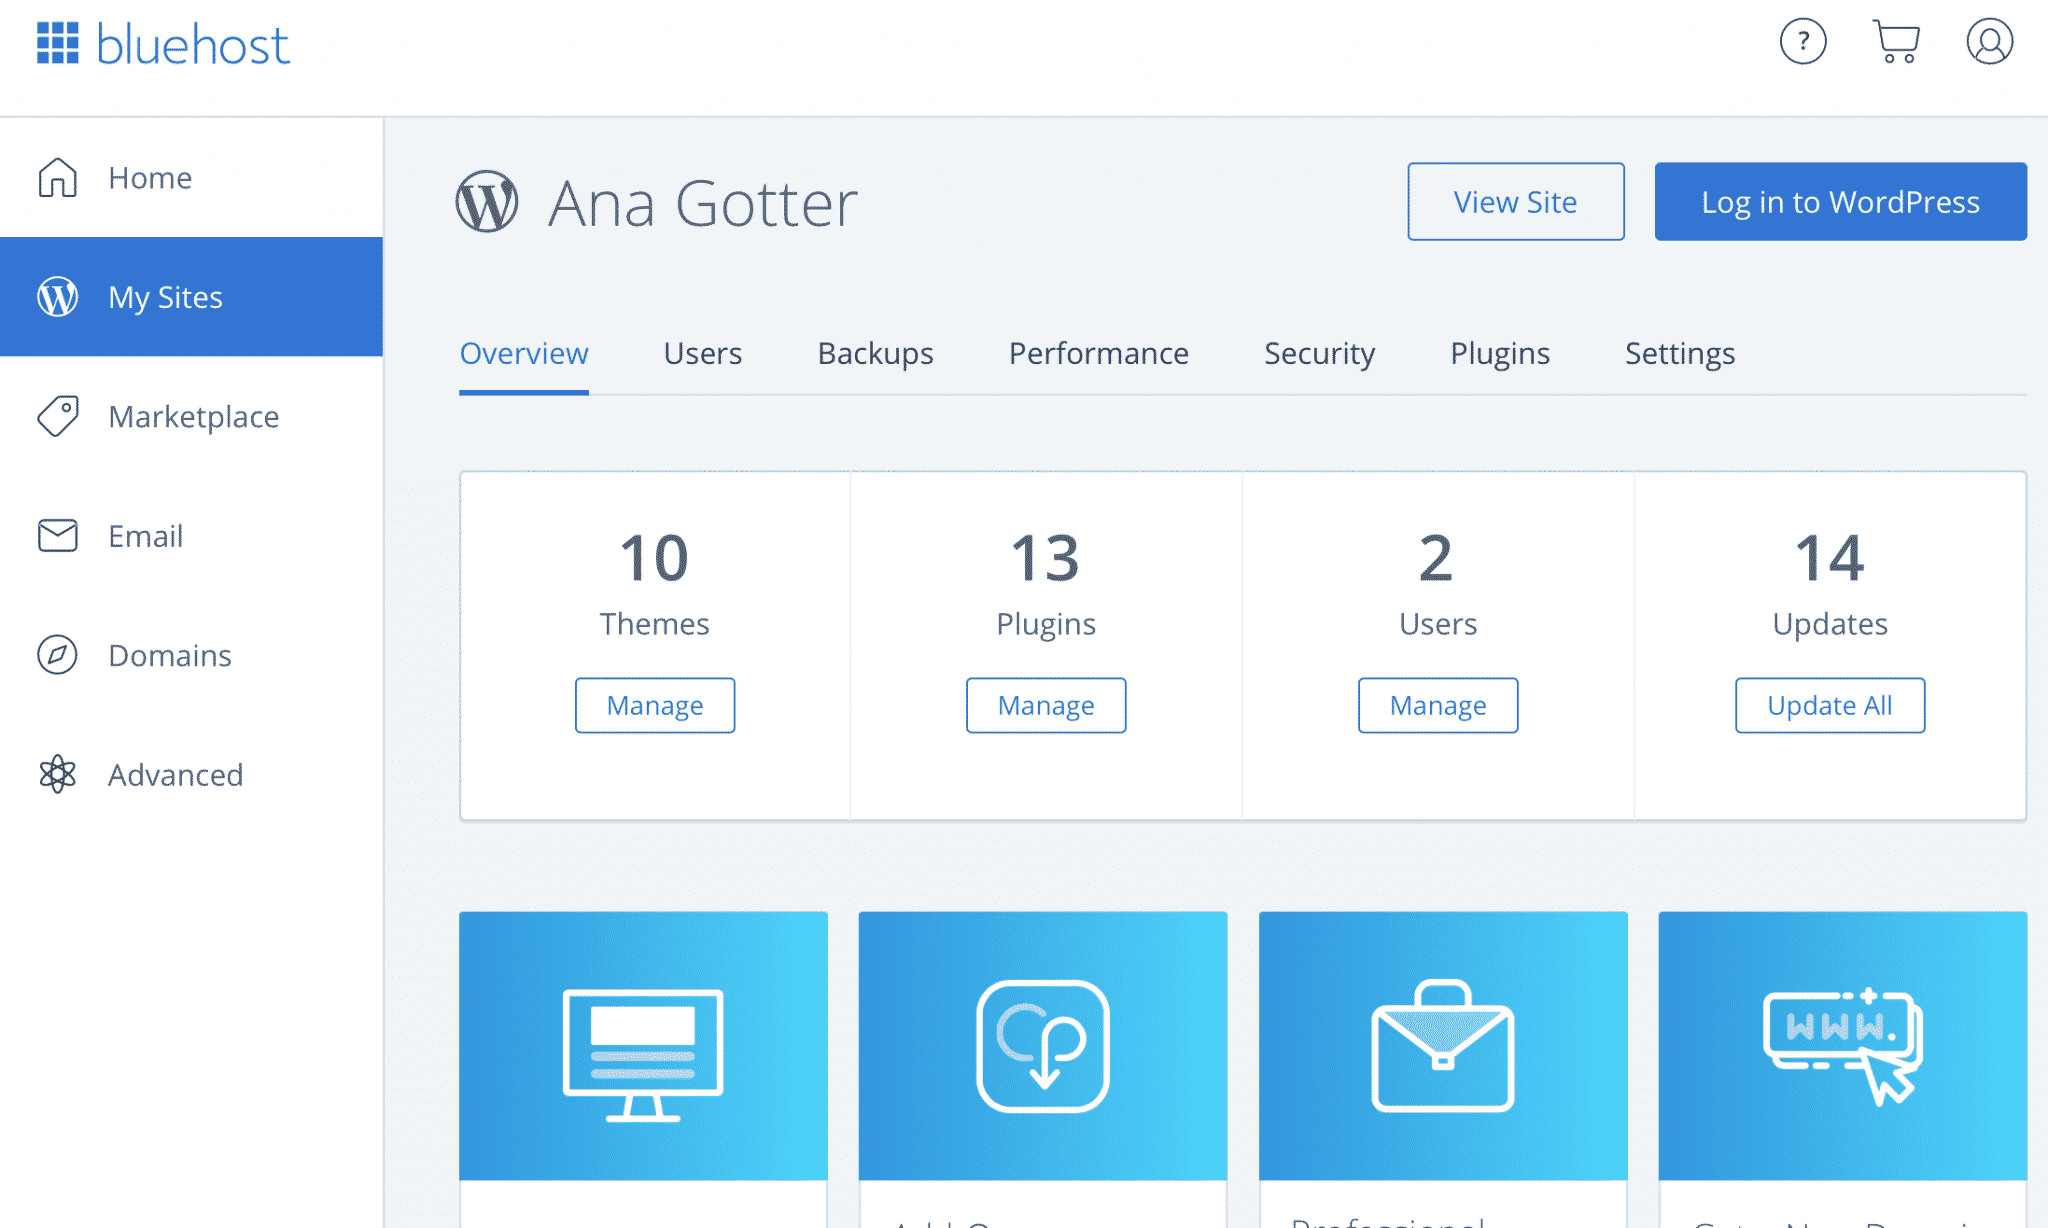Click the WordPress logo next to Ana Gotter
Viewport: 2048px width, 1228px height.
[x=487, y=202]
